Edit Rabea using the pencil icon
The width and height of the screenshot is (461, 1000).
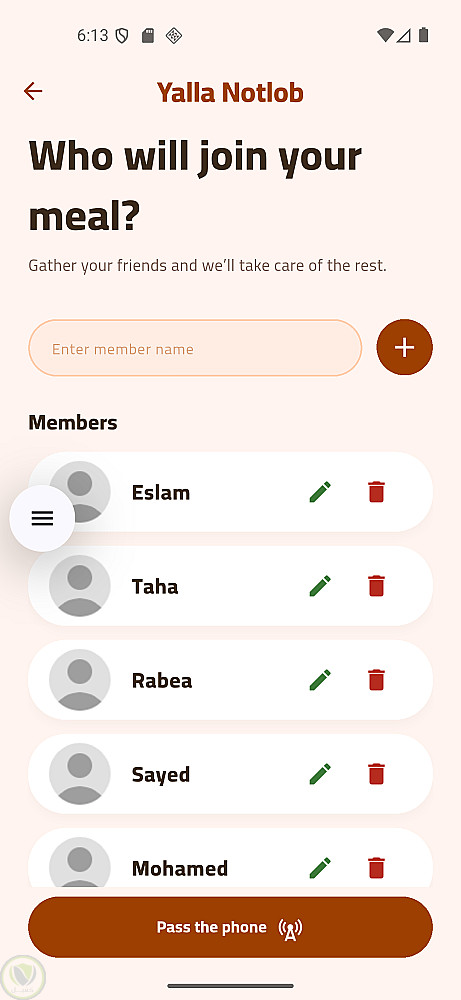coord(320,680)
